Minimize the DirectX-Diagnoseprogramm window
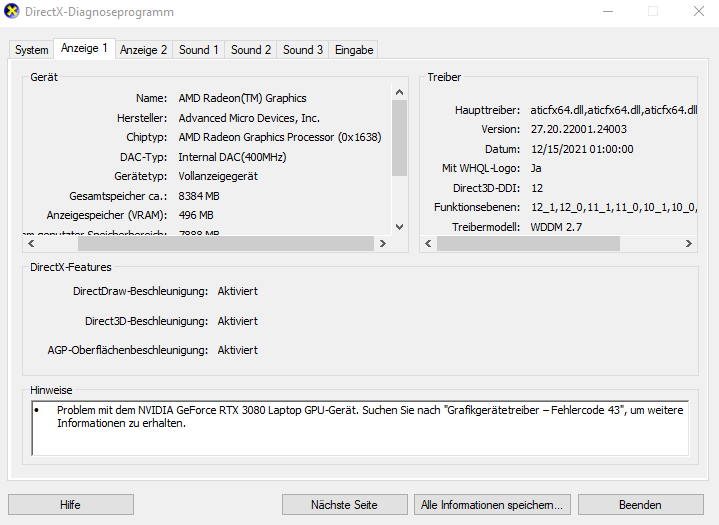This screenshot has height=525, width=719. pyautogui.click(x=608, y=11)
